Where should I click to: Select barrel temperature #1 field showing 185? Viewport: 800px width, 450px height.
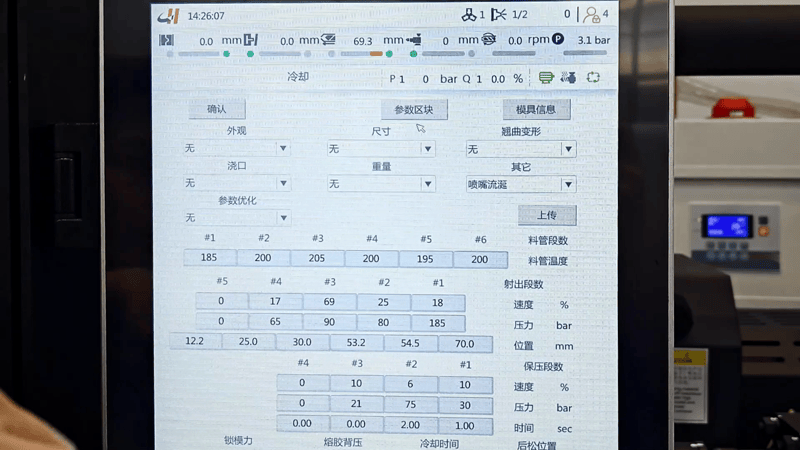click(209, 259)
